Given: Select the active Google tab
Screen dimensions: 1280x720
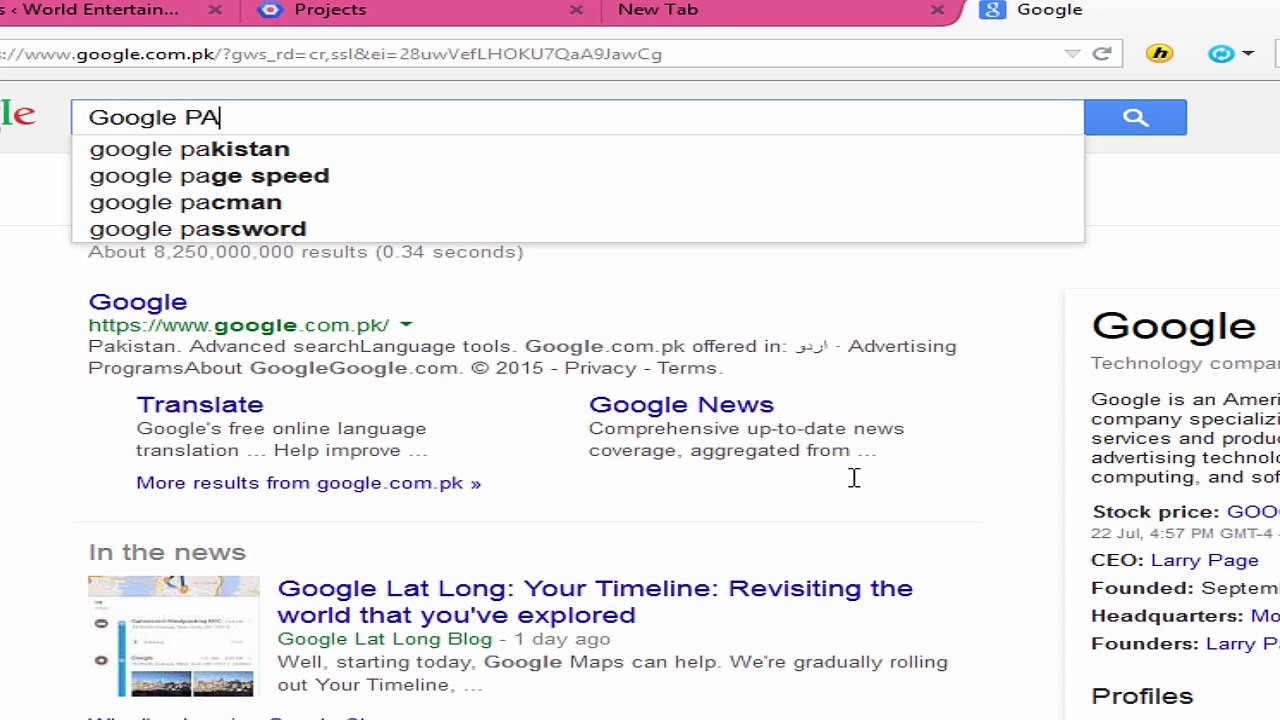Looking at the screenshot, I should tap(1120, 10).
